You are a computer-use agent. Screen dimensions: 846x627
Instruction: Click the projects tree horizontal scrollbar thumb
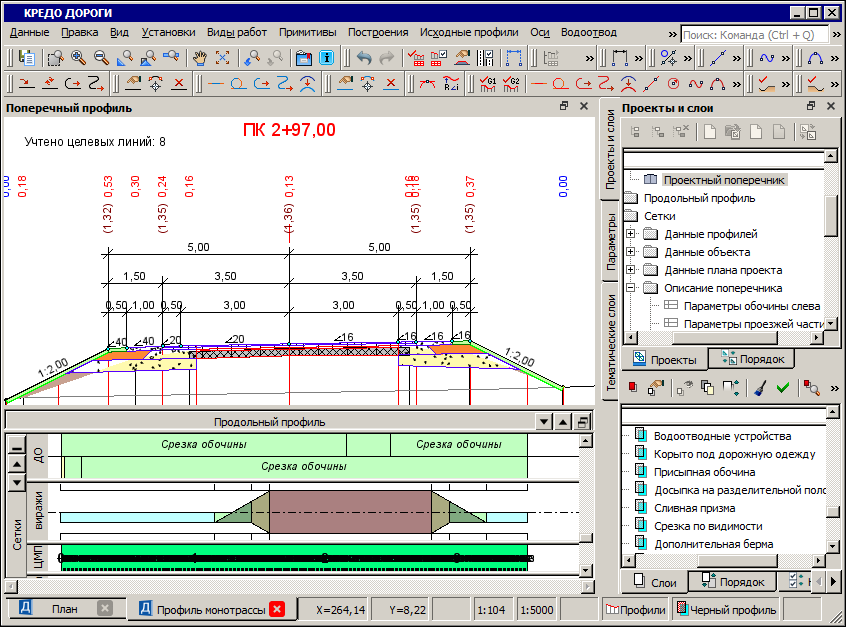pyautogui.click(x=724, y=338)
